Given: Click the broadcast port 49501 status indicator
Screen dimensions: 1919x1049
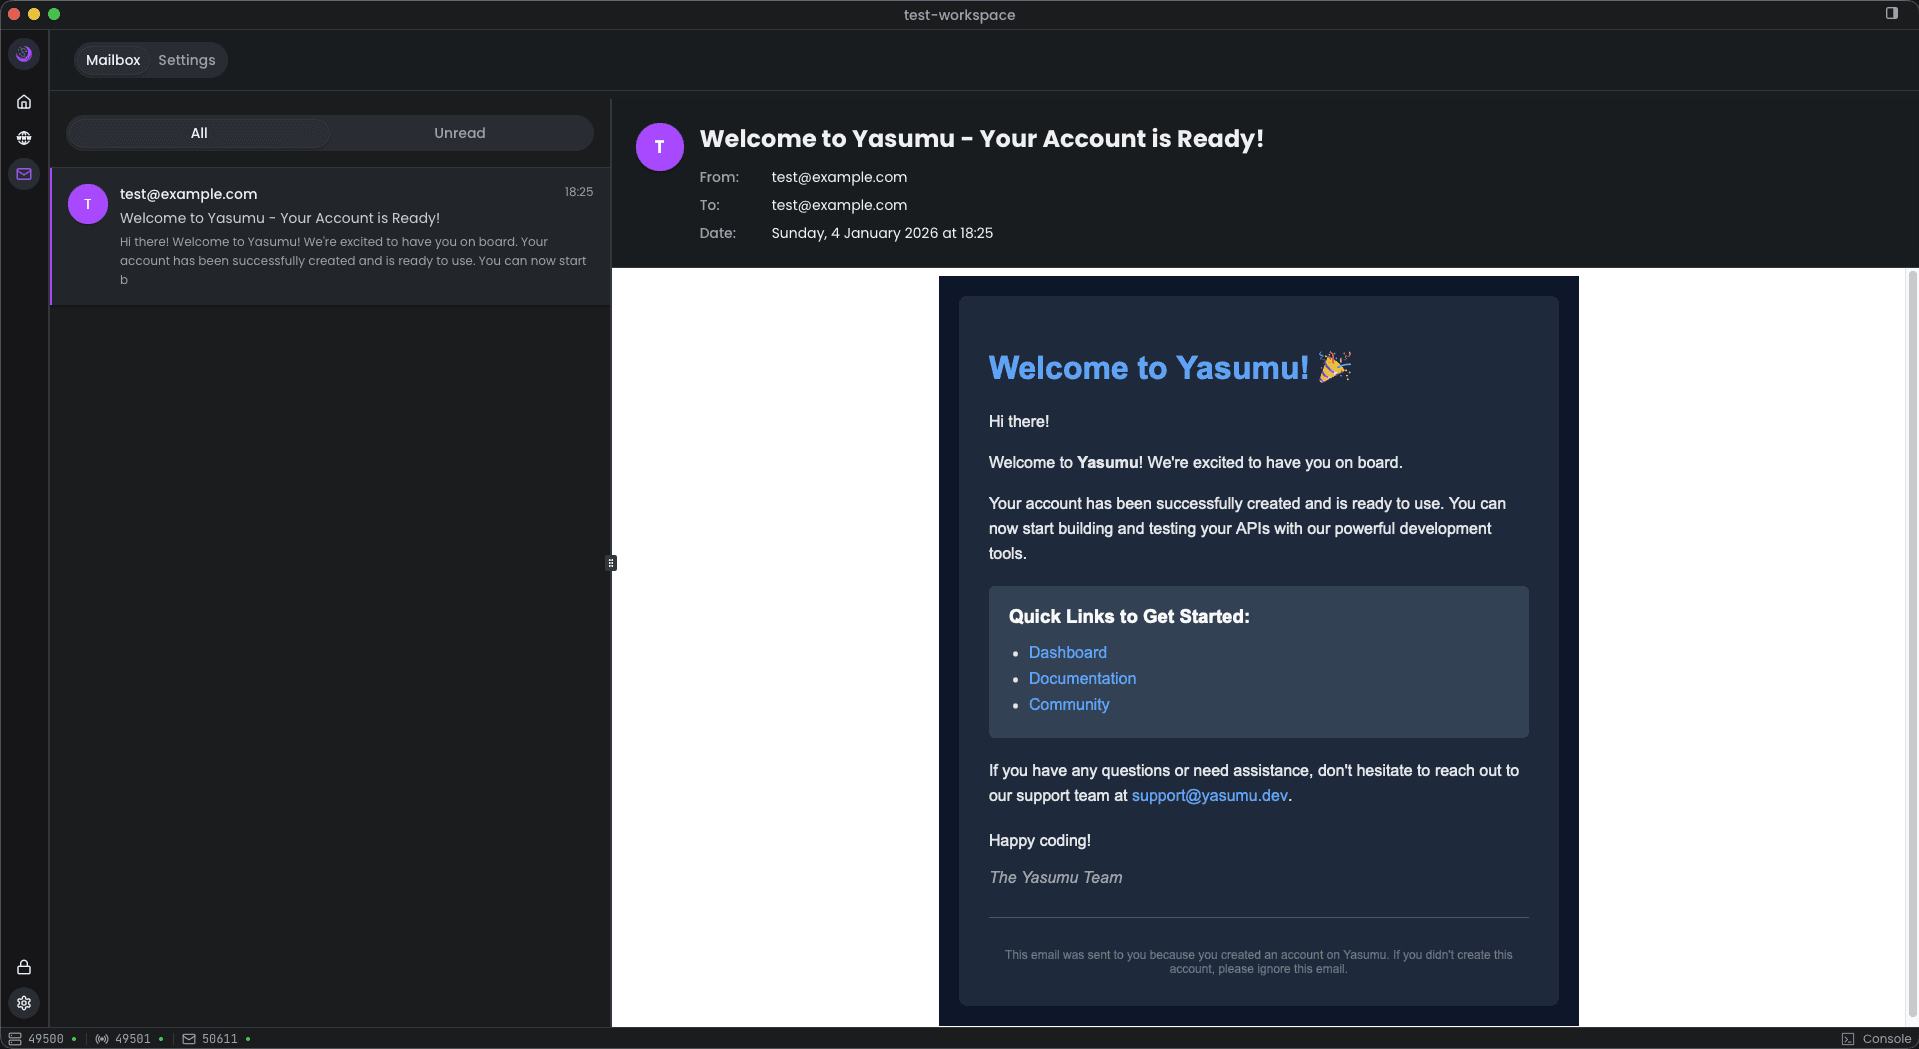Looking at the screenshot, I should point(130,1039).
